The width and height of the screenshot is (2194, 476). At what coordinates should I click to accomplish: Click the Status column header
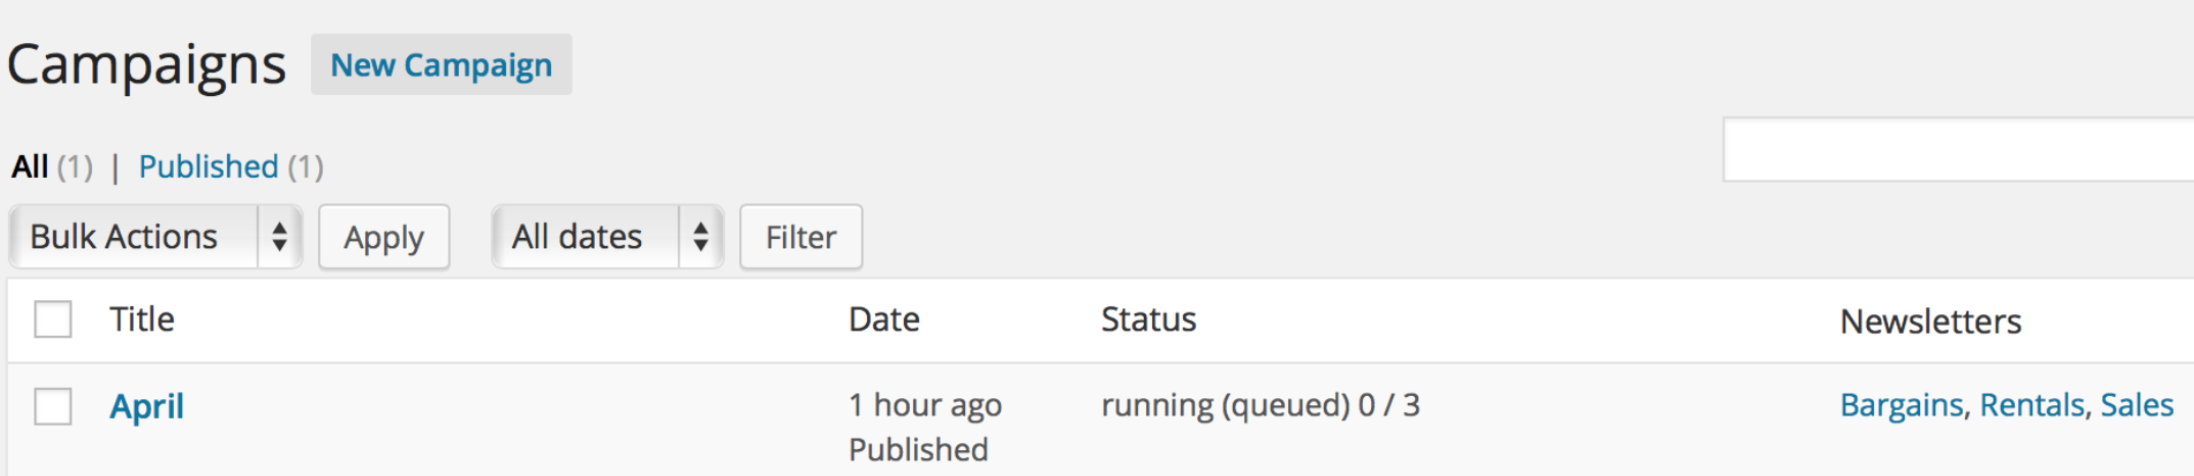pyautogui.click(x=1148, y=320)
